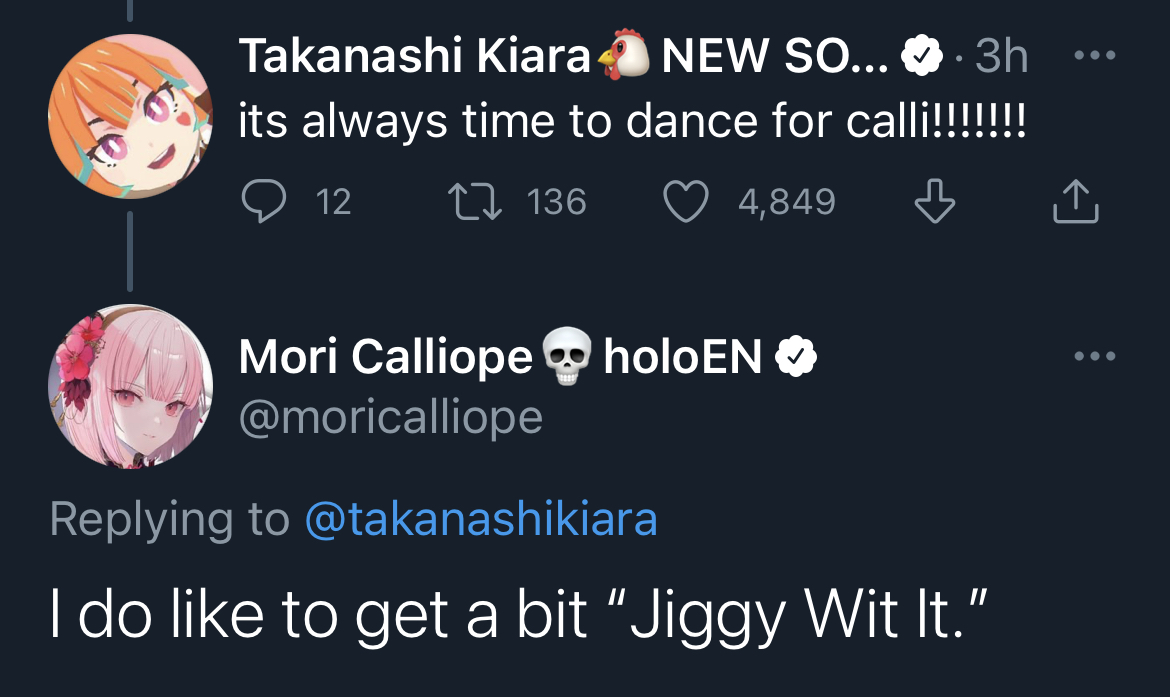Click the 4,849 likes count
The width and height of the screenshot is (1170, 697).
coord(786,202)
